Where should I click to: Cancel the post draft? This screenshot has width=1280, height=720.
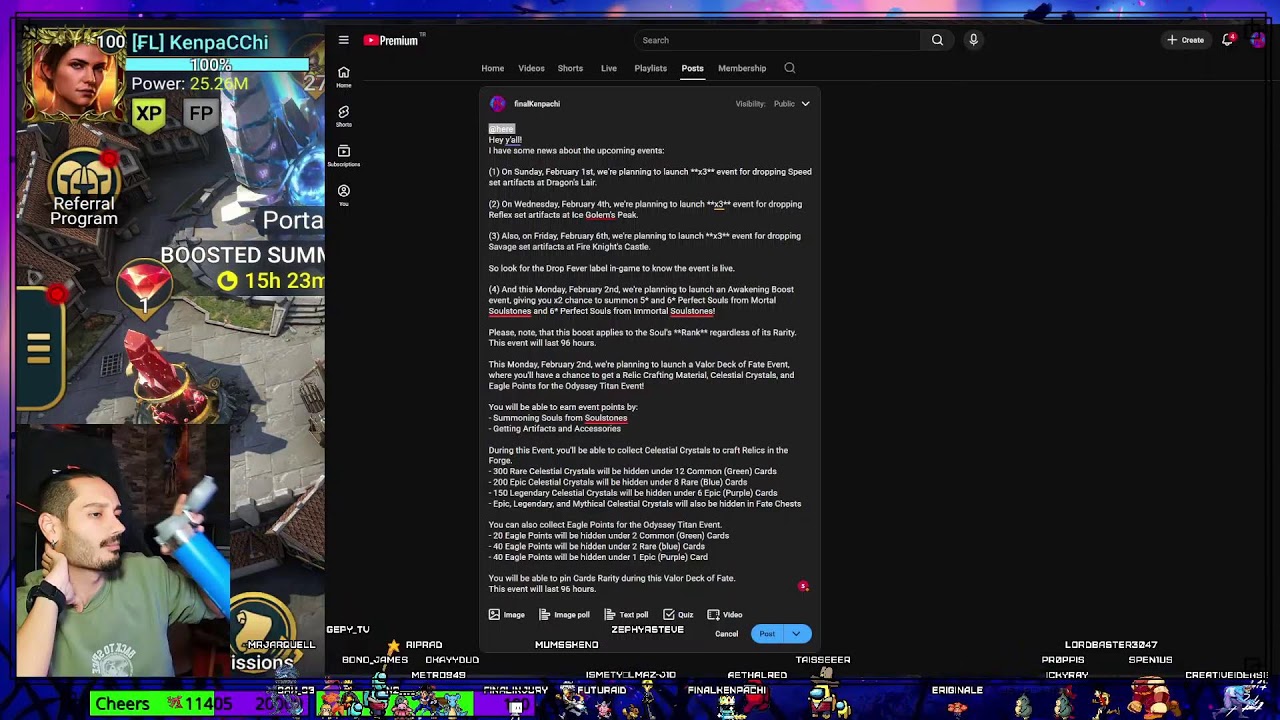726,634
